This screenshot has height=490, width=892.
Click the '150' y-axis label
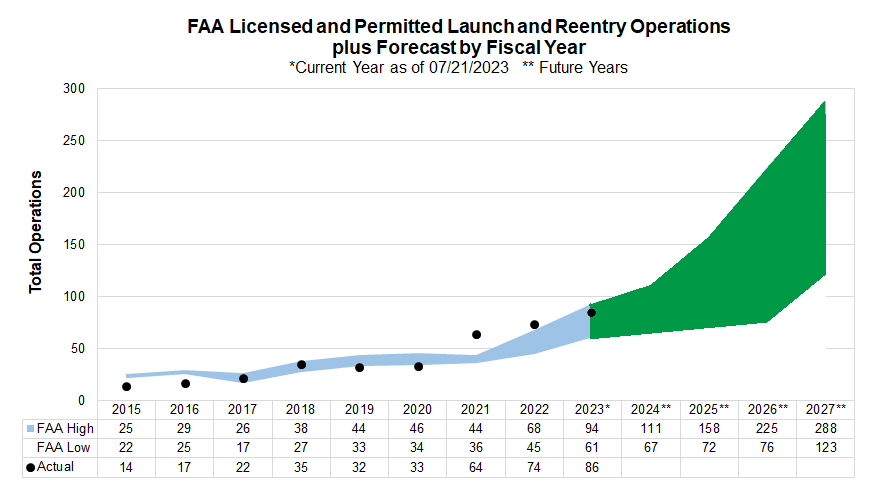pyautogui.click(x=74, y=245)
